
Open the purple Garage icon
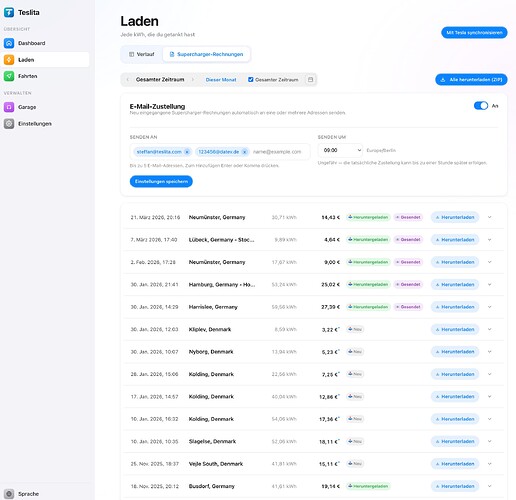pyautogui.click(x=9, y=107)
